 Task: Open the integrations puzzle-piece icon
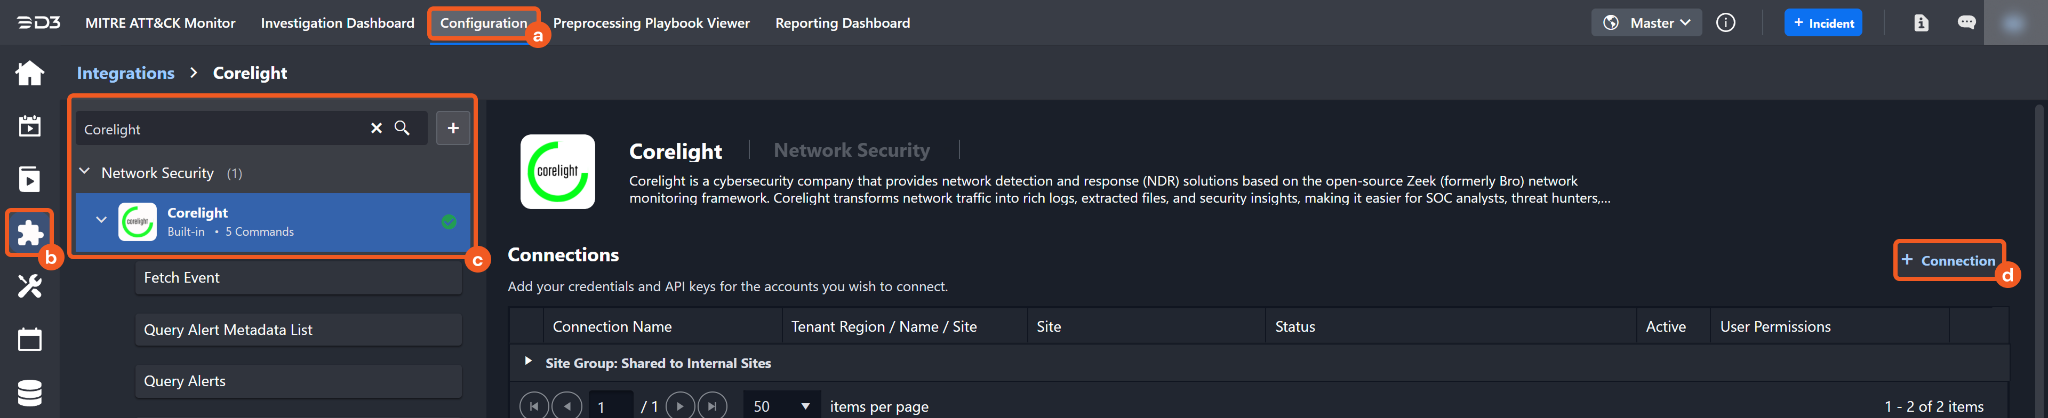[x=30, y=233]
